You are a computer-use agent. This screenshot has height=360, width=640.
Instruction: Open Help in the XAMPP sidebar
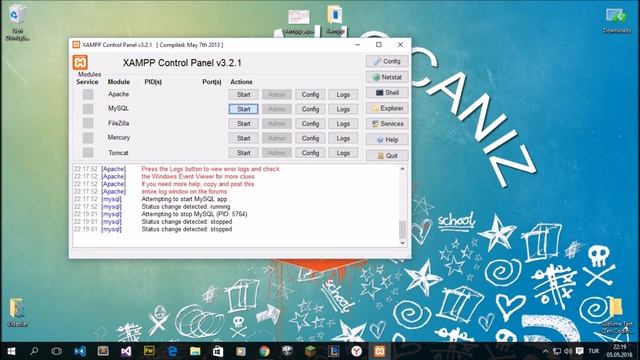click(387, 140)
